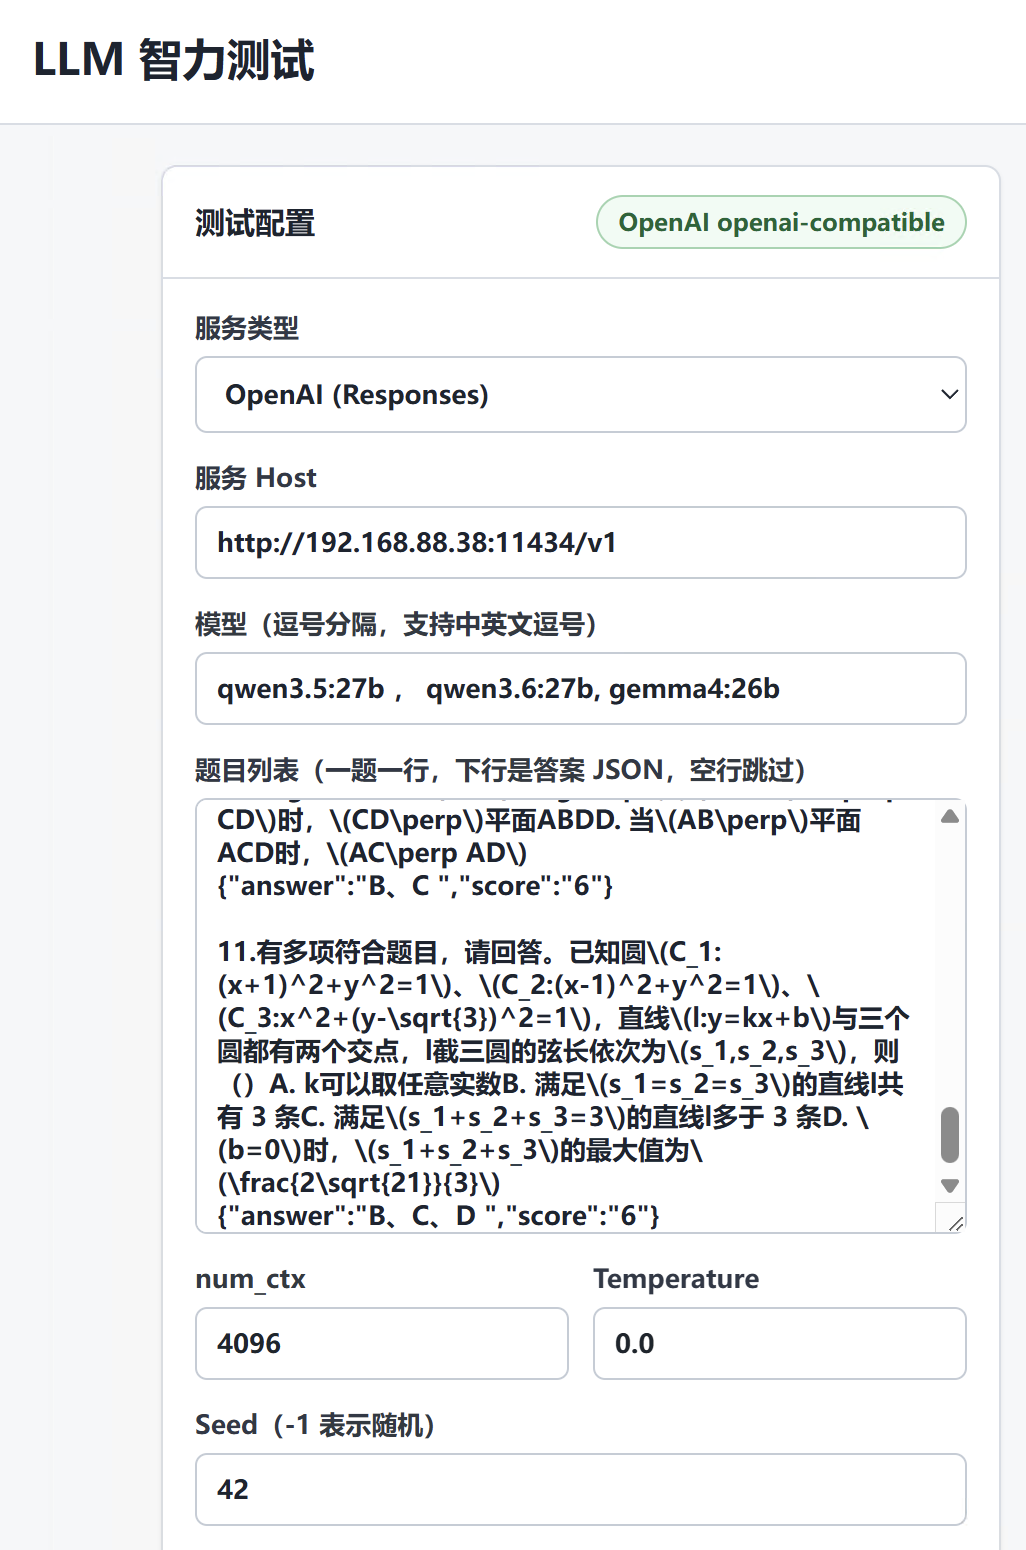Click the chevron arrow of service type select
Screen dimensions: 1026x1550
(949, 395)
